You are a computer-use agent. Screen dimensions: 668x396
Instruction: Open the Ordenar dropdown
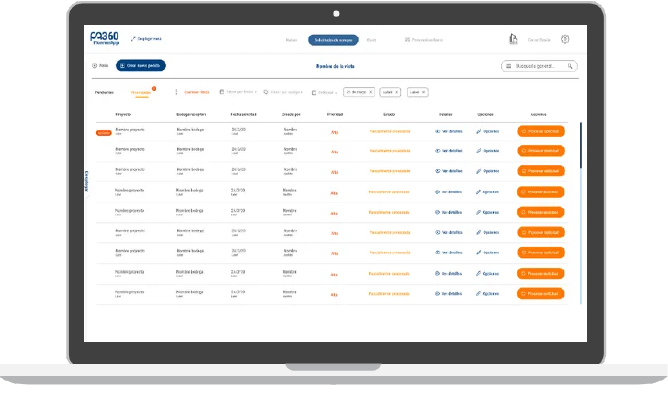325,92
